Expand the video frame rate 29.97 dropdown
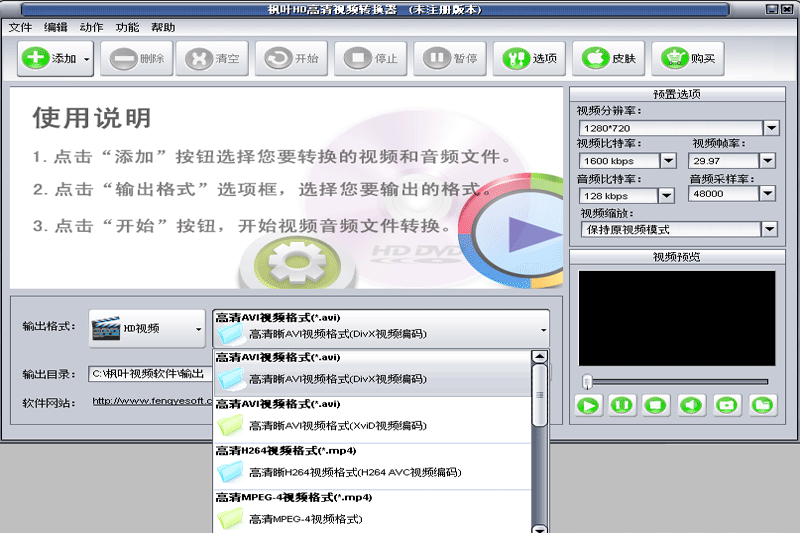The height and width of the screenshot is (533, 800). [767, 161]
